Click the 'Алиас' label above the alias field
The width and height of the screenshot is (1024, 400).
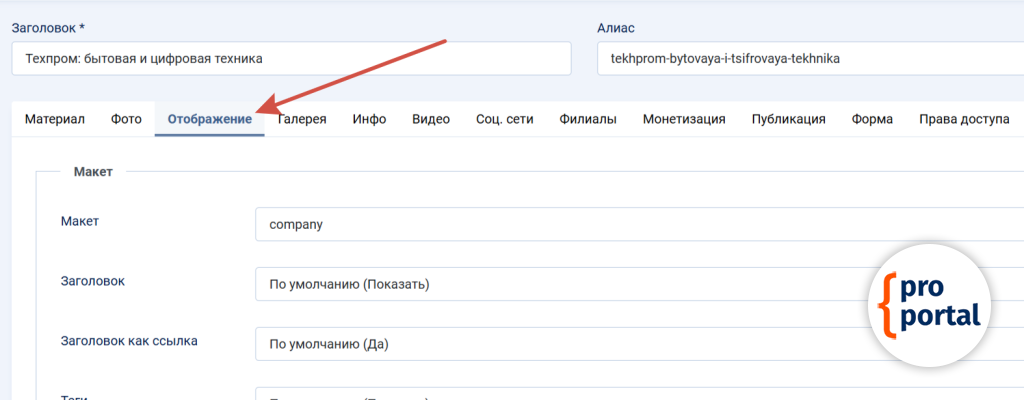(616, 28)
